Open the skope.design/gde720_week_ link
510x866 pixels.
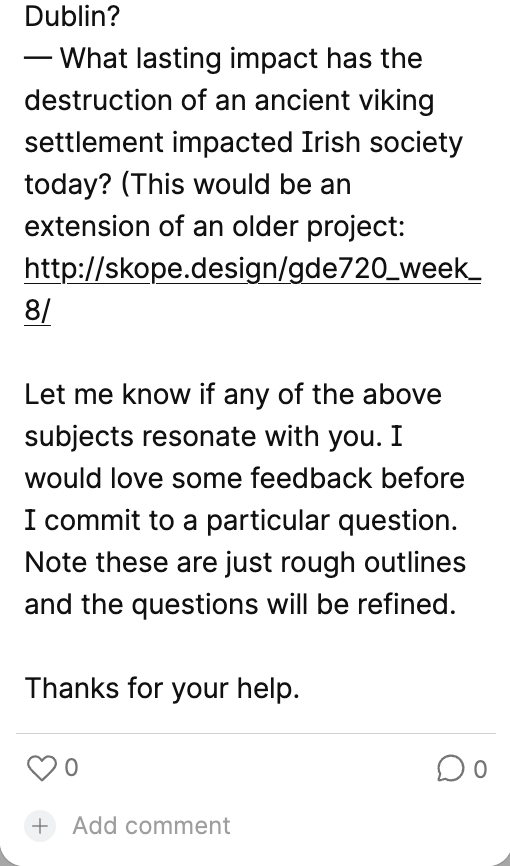click(x=253, y=268)
